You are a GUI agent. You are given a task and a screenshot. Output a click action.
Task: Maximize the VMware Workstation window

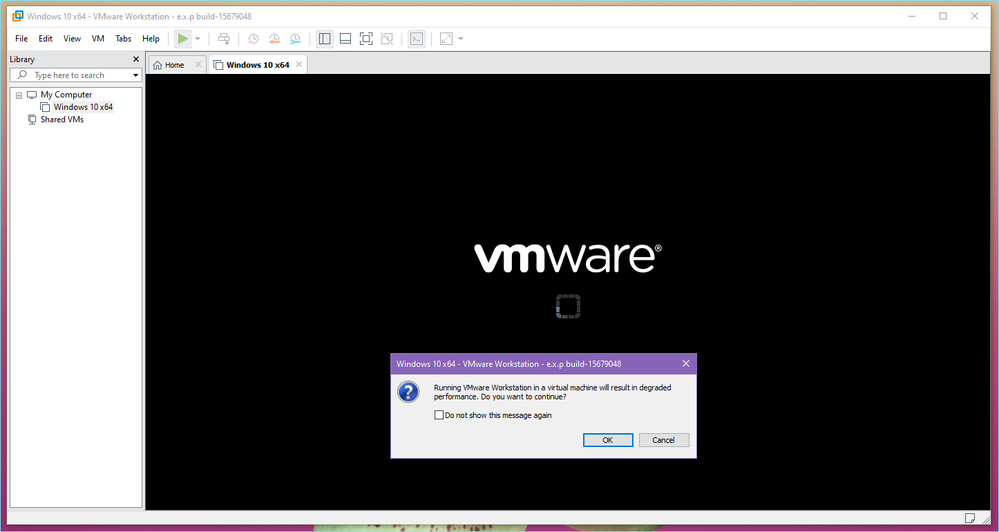943,16
